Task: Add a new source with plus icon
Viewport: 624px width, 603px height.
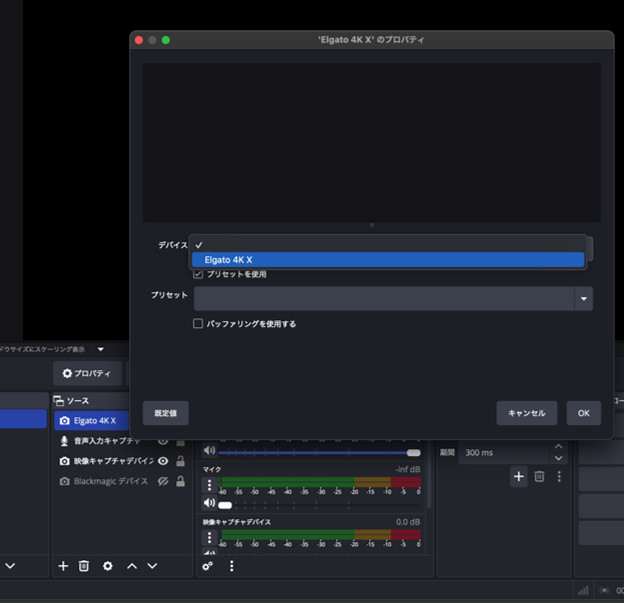Action: pyautogui.click(x=63, y=566)
